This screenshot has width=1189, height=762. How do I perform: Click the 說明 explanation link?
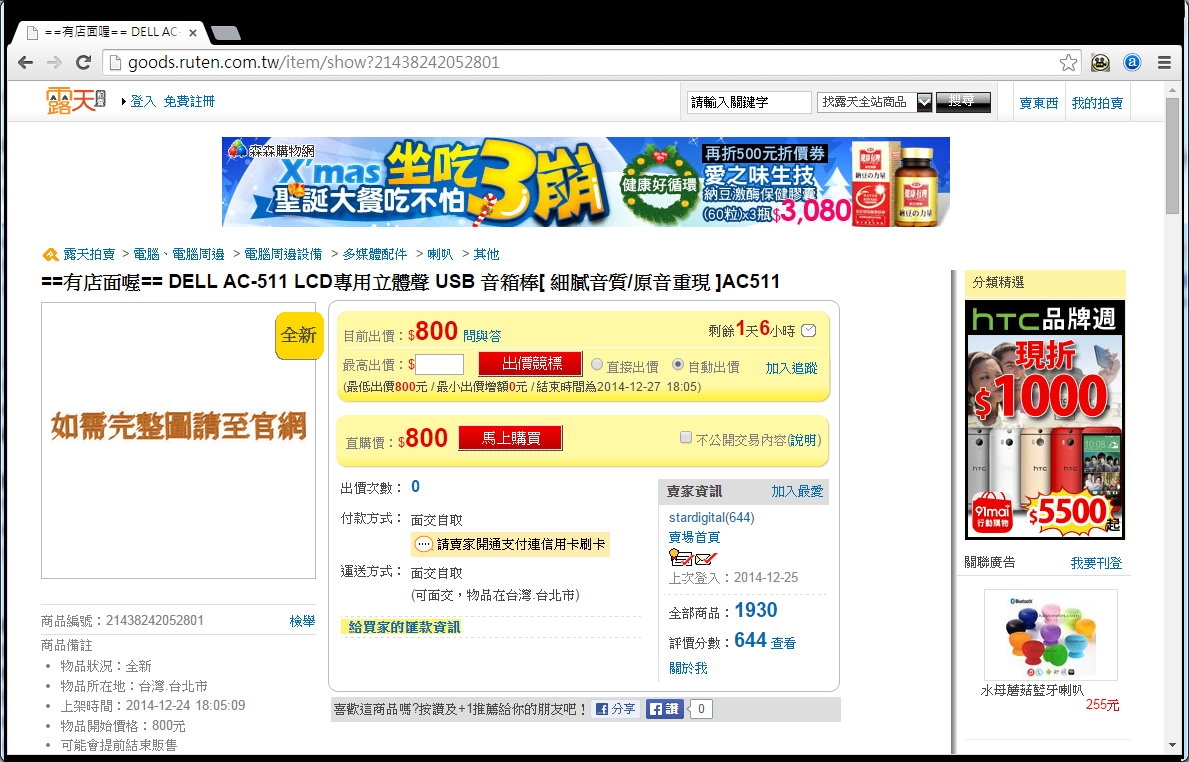[804, 440]
